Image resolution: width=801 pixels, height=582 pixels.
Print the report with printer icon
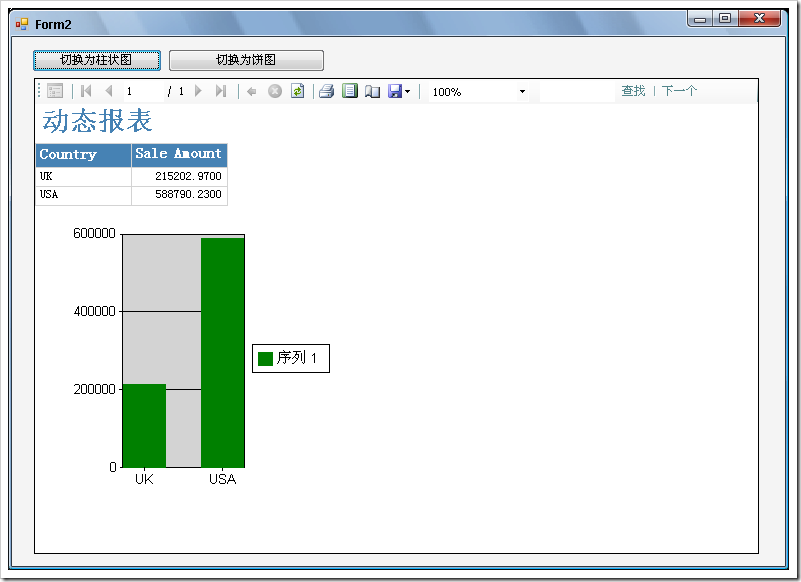(x=326, y=91)
